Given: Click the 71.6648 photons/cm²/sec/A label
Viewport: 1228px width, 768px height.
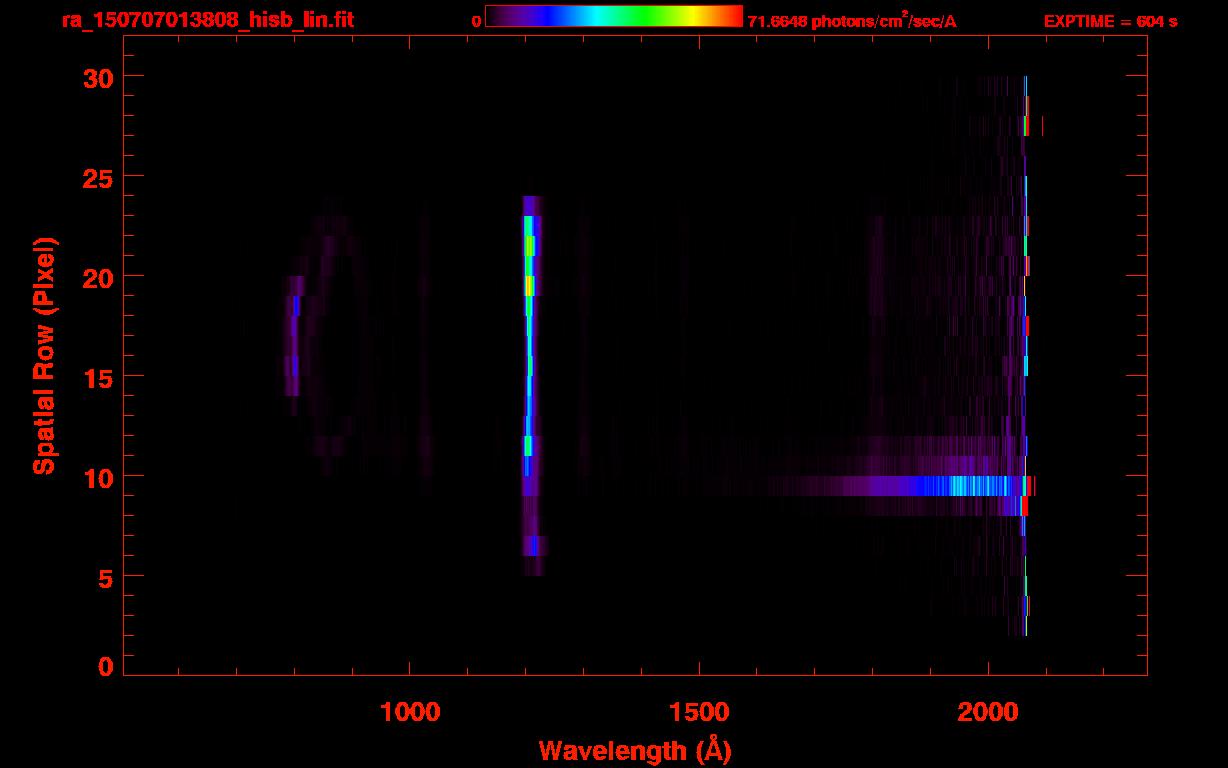Looking at the screenshot, I should pyautogui.click(x=852, y=21).
